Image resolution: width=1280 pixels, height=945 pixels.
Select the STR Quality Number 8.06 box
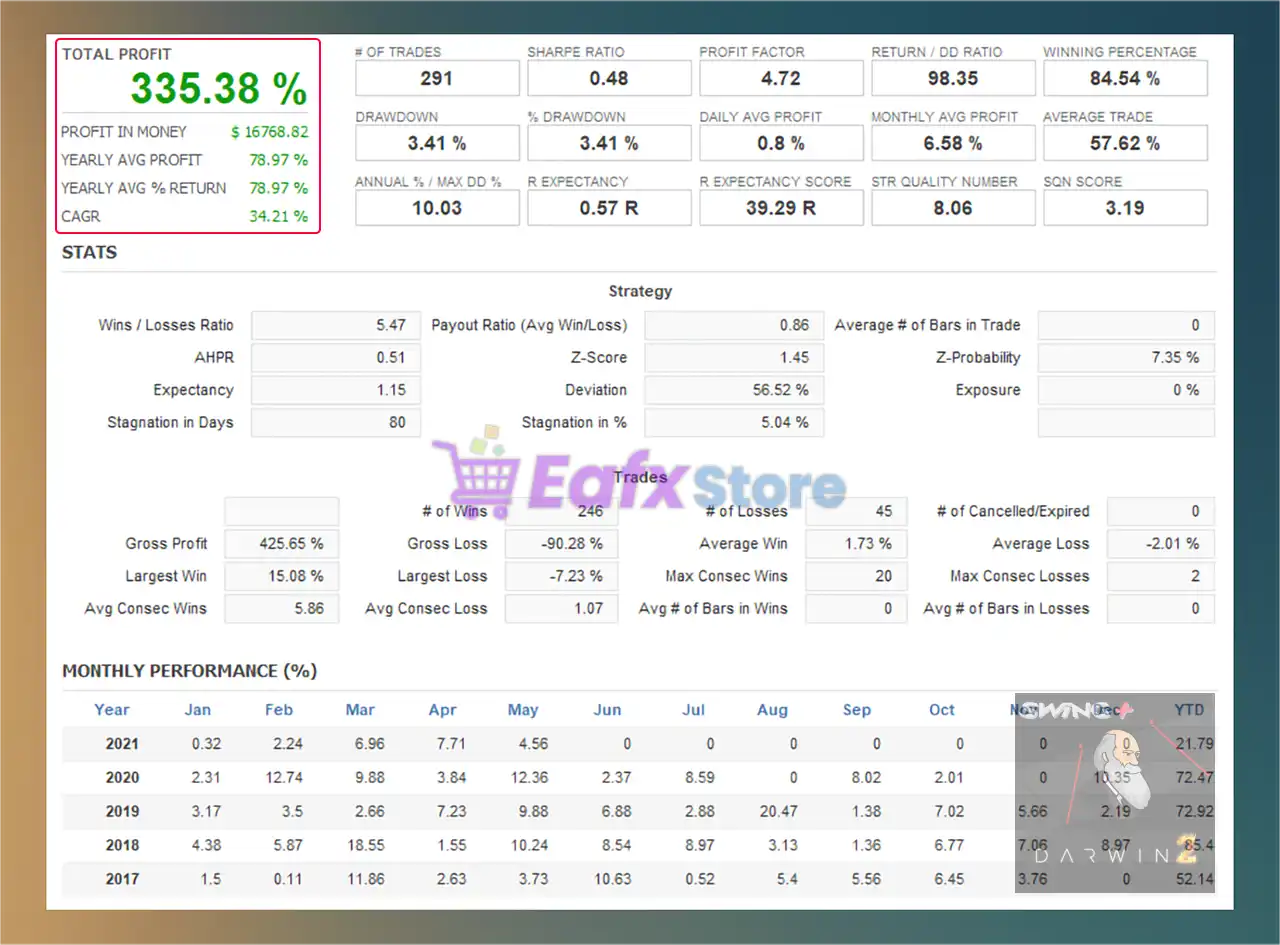click(953, 208)
